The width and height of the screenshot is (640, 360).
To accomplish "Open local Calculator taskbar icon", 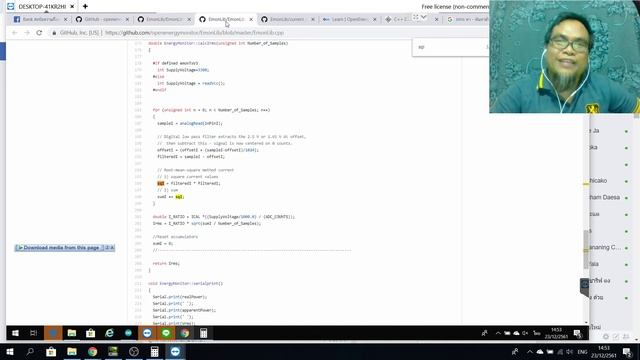I will 154,351.
